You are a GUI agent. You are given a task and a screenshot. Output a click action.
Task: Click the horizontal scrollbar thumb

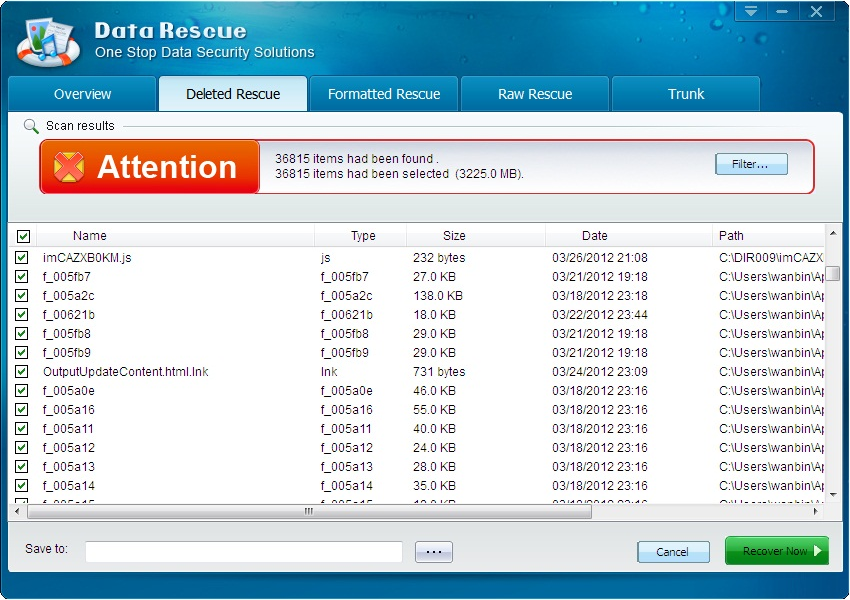(308, 511)
